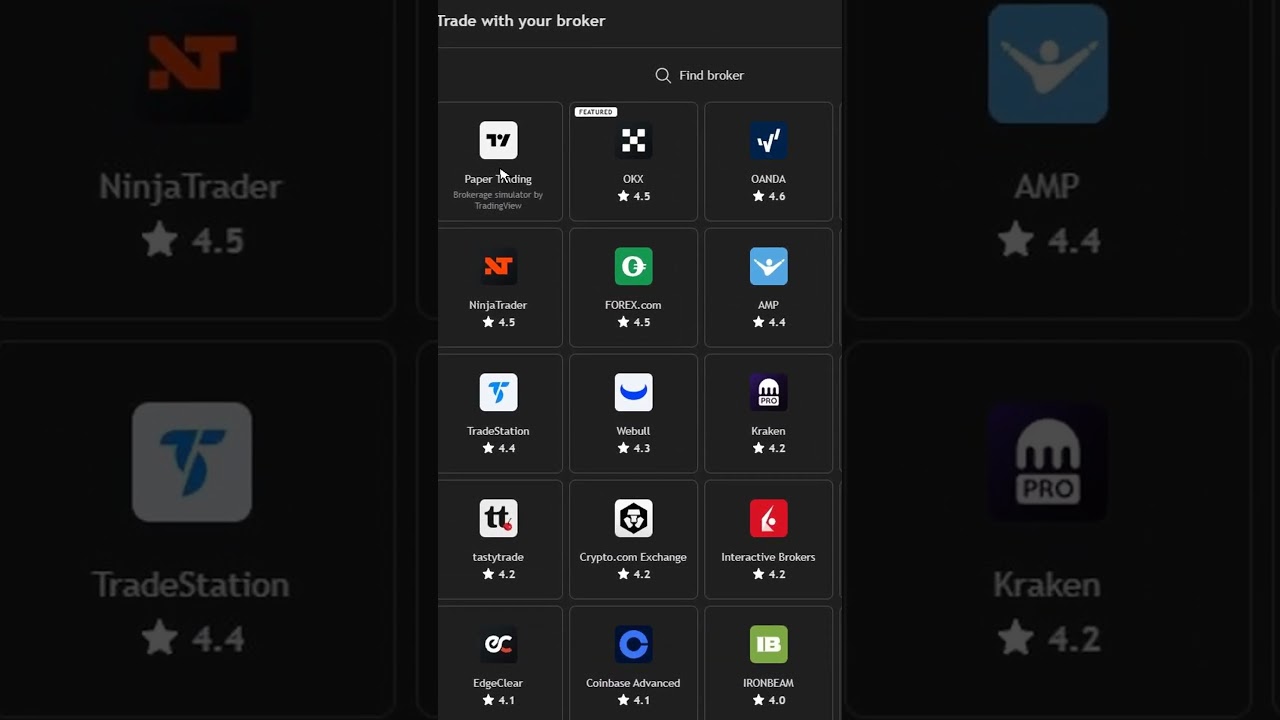Click the 4.6 star rating under OANDA
This screenshot has width=1280, height=720.
point(768,197)
